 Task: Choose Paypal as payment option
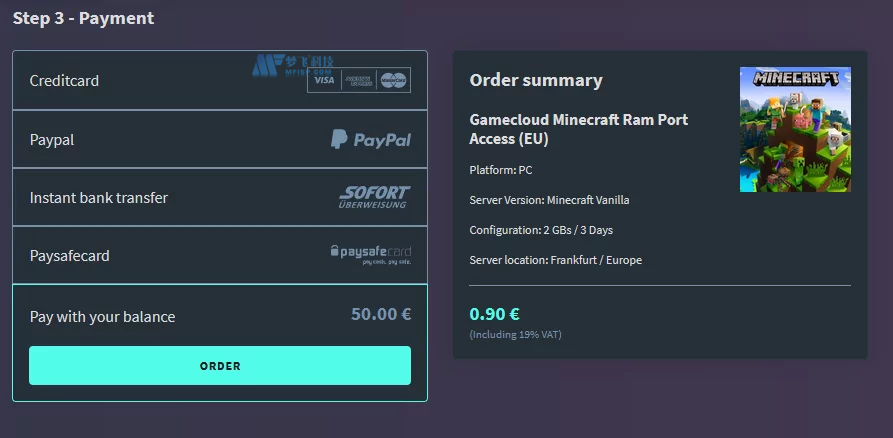click(x=52, y=140)
